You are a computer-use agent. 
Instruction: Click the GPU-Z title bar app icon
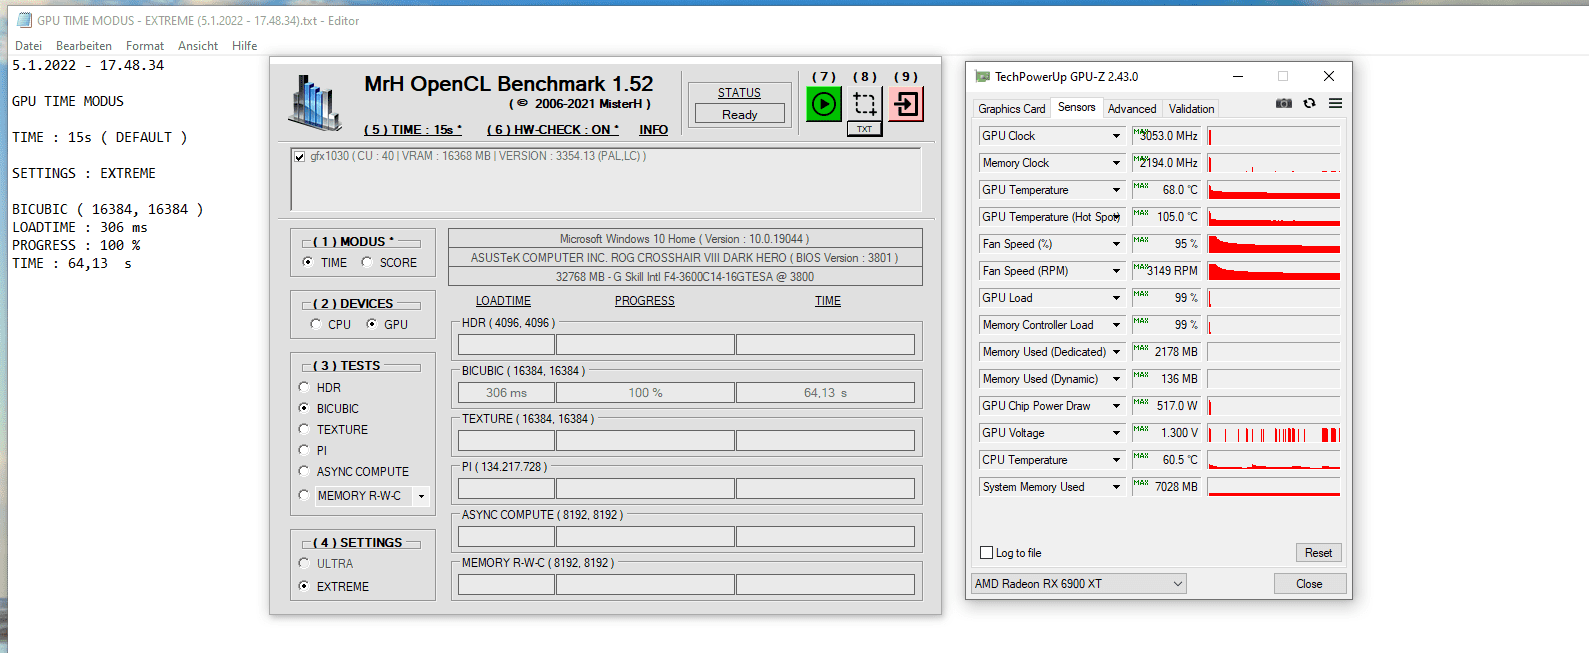(x=982, y=76)
